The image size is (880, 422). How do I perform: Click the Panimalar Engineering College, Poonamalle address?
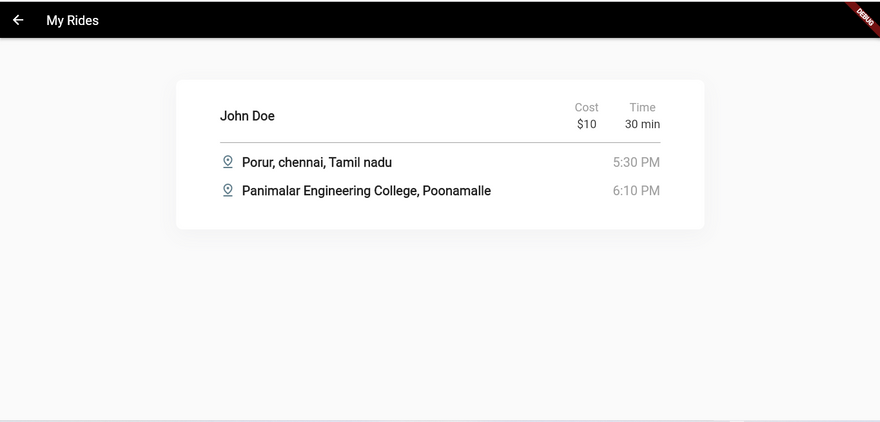click(366, 191)
